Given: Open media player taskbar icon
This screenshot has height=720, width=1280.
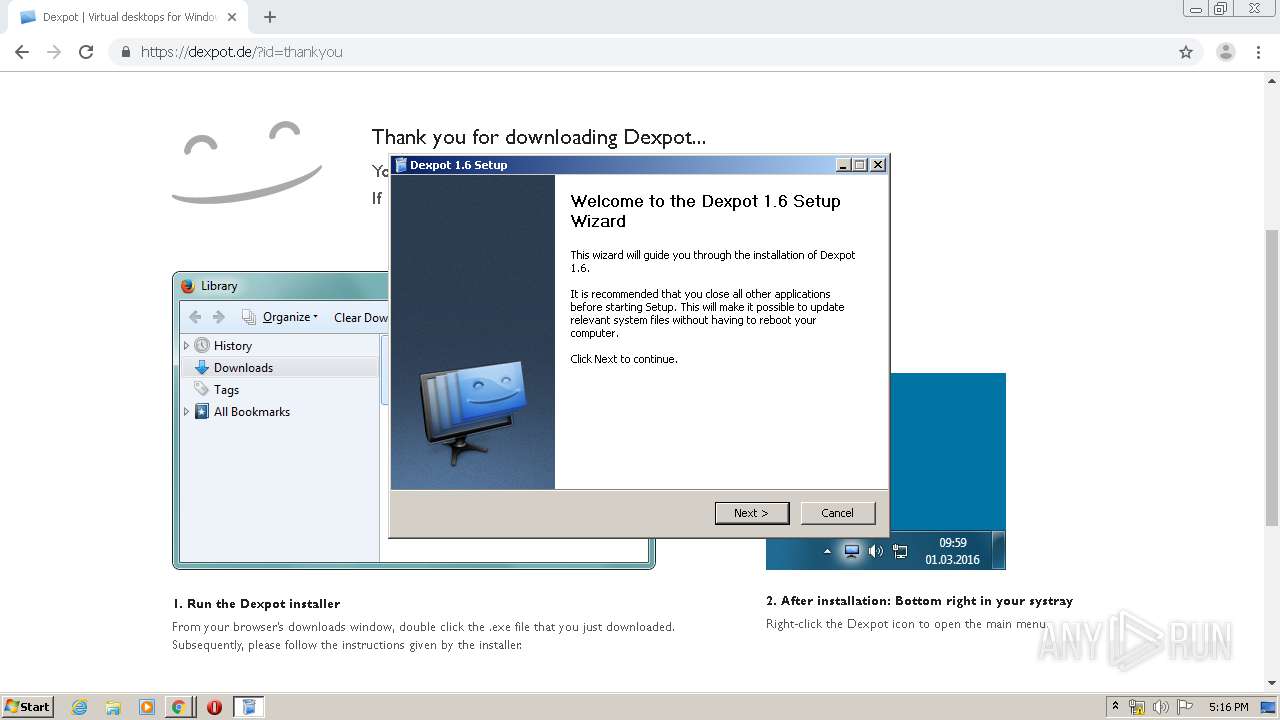Looking at the screenshot, I should pyautogui.click(x=147, y=707).
